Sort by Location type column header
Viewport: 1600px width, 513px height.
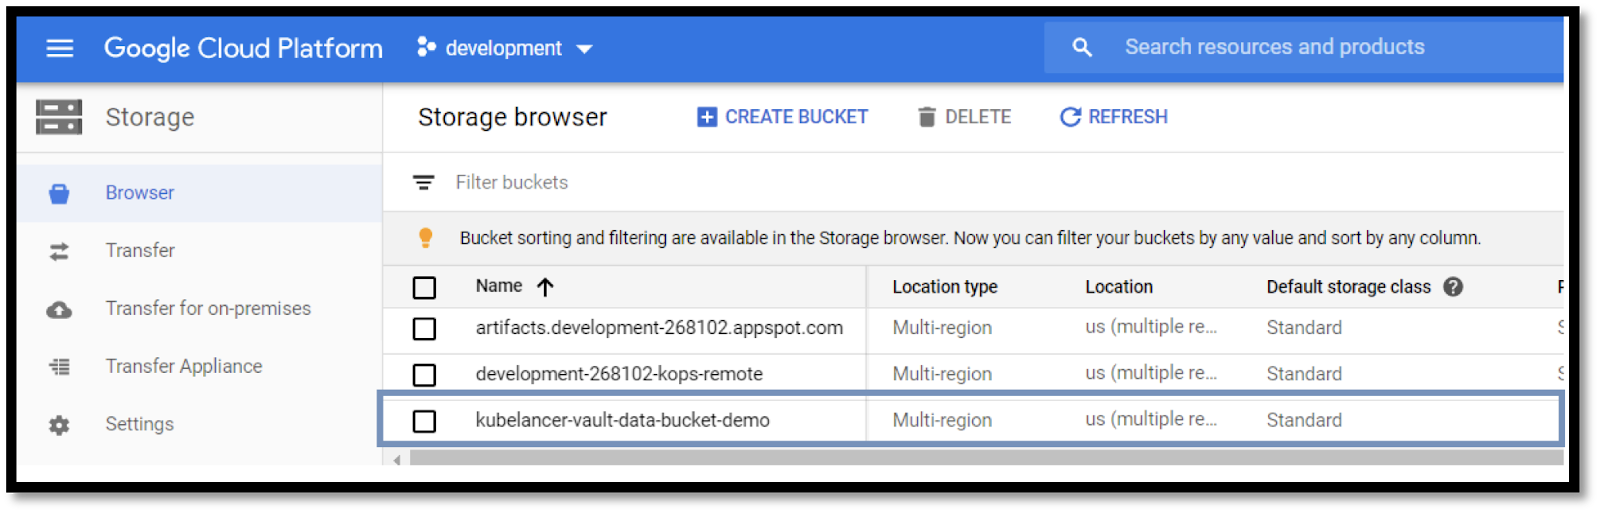point(944,287)
